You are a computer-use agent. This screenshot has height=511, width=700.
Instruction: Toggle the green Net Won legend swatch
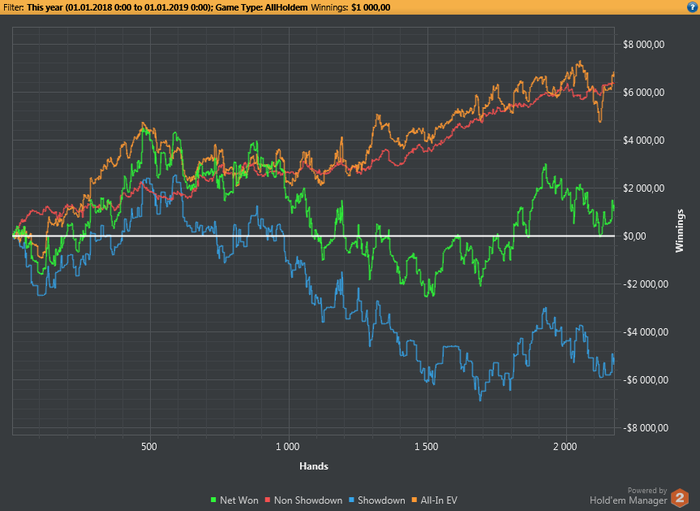pos(213,500)
